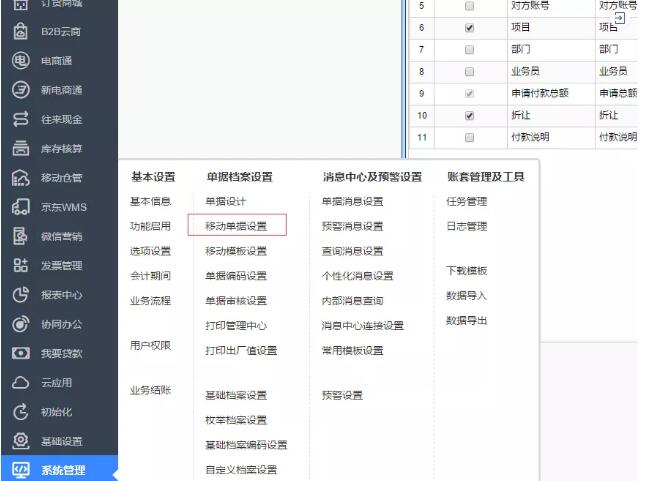Enable the 部门 row checkbox
Viewport: 647px width, 481px height.
(x=469, y=50)
